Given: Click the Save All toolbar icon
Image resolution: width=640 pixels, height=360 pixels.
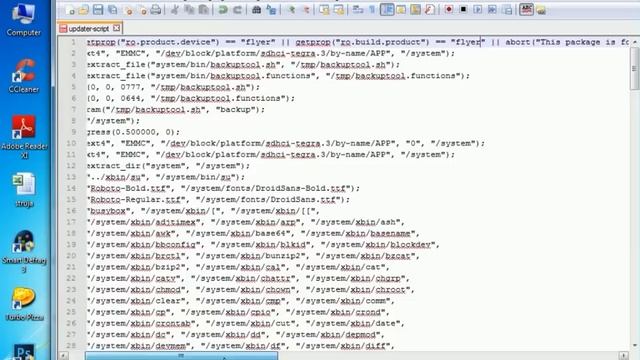Looking at the screenshot, I should tap(112, 10).
